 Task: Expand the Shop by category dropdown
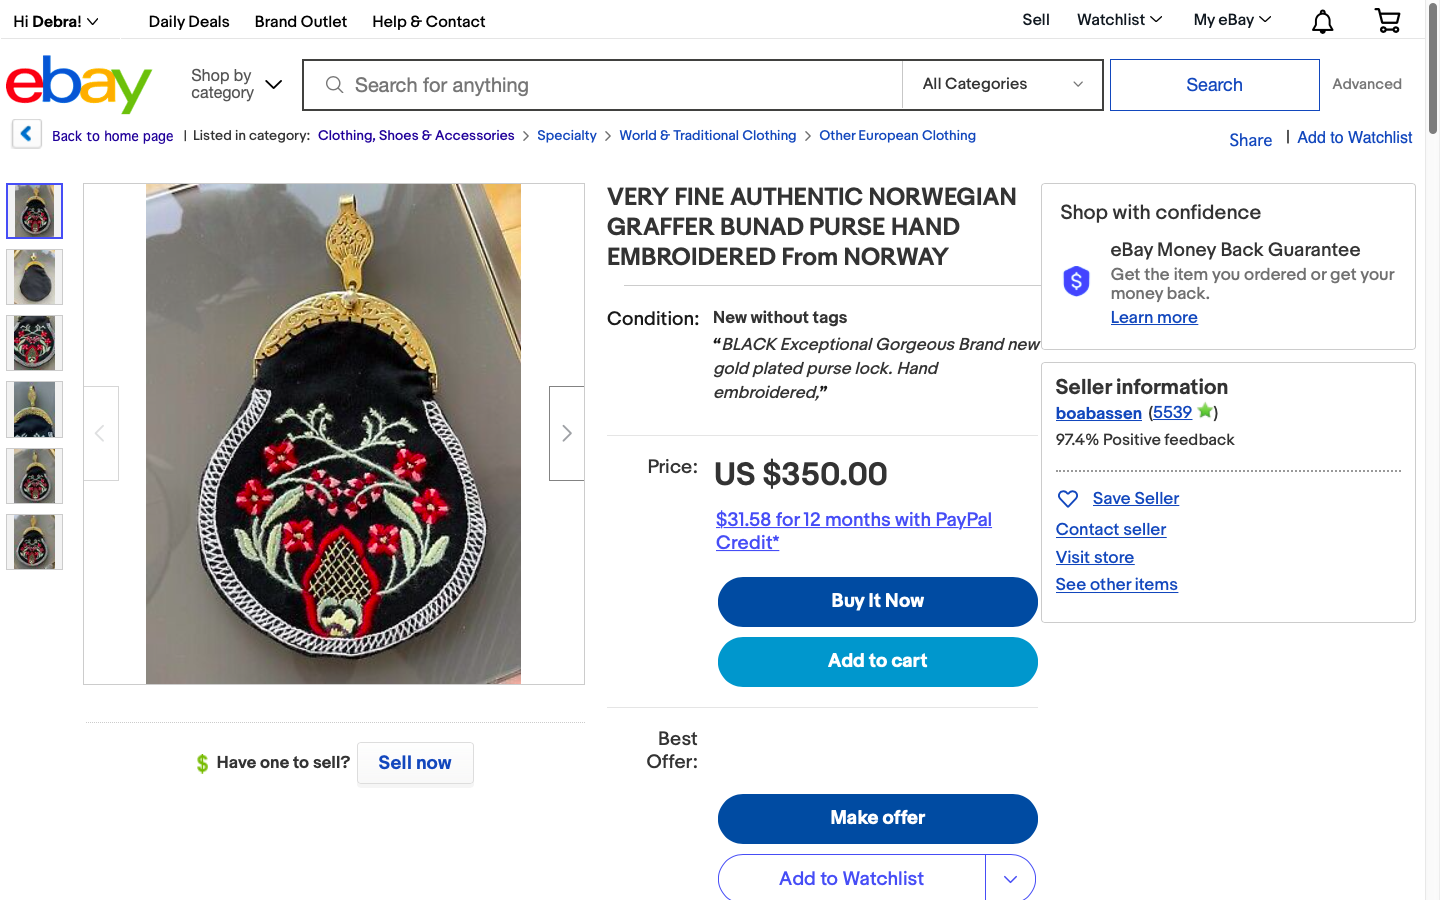236,84
